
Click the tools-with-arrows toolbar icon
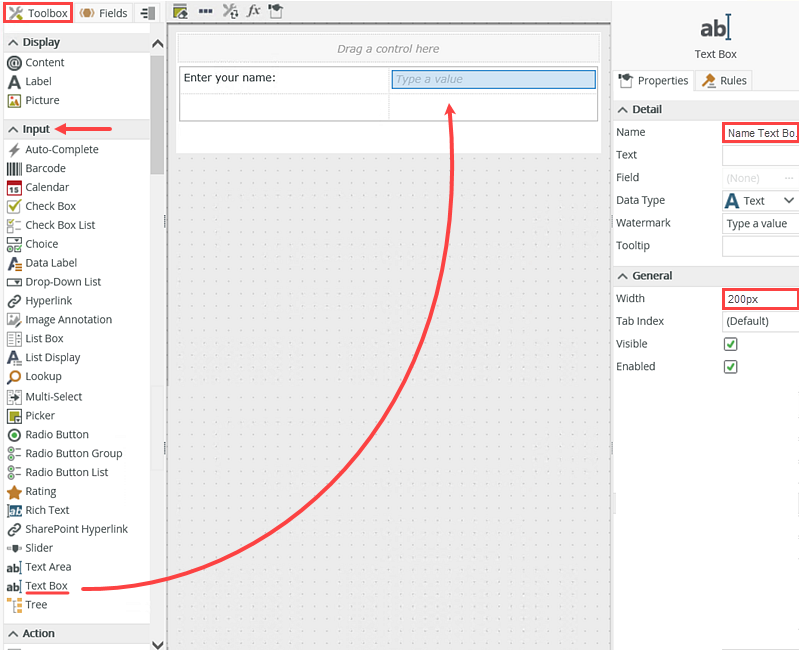pyautogui.click(x=230, y=11)
